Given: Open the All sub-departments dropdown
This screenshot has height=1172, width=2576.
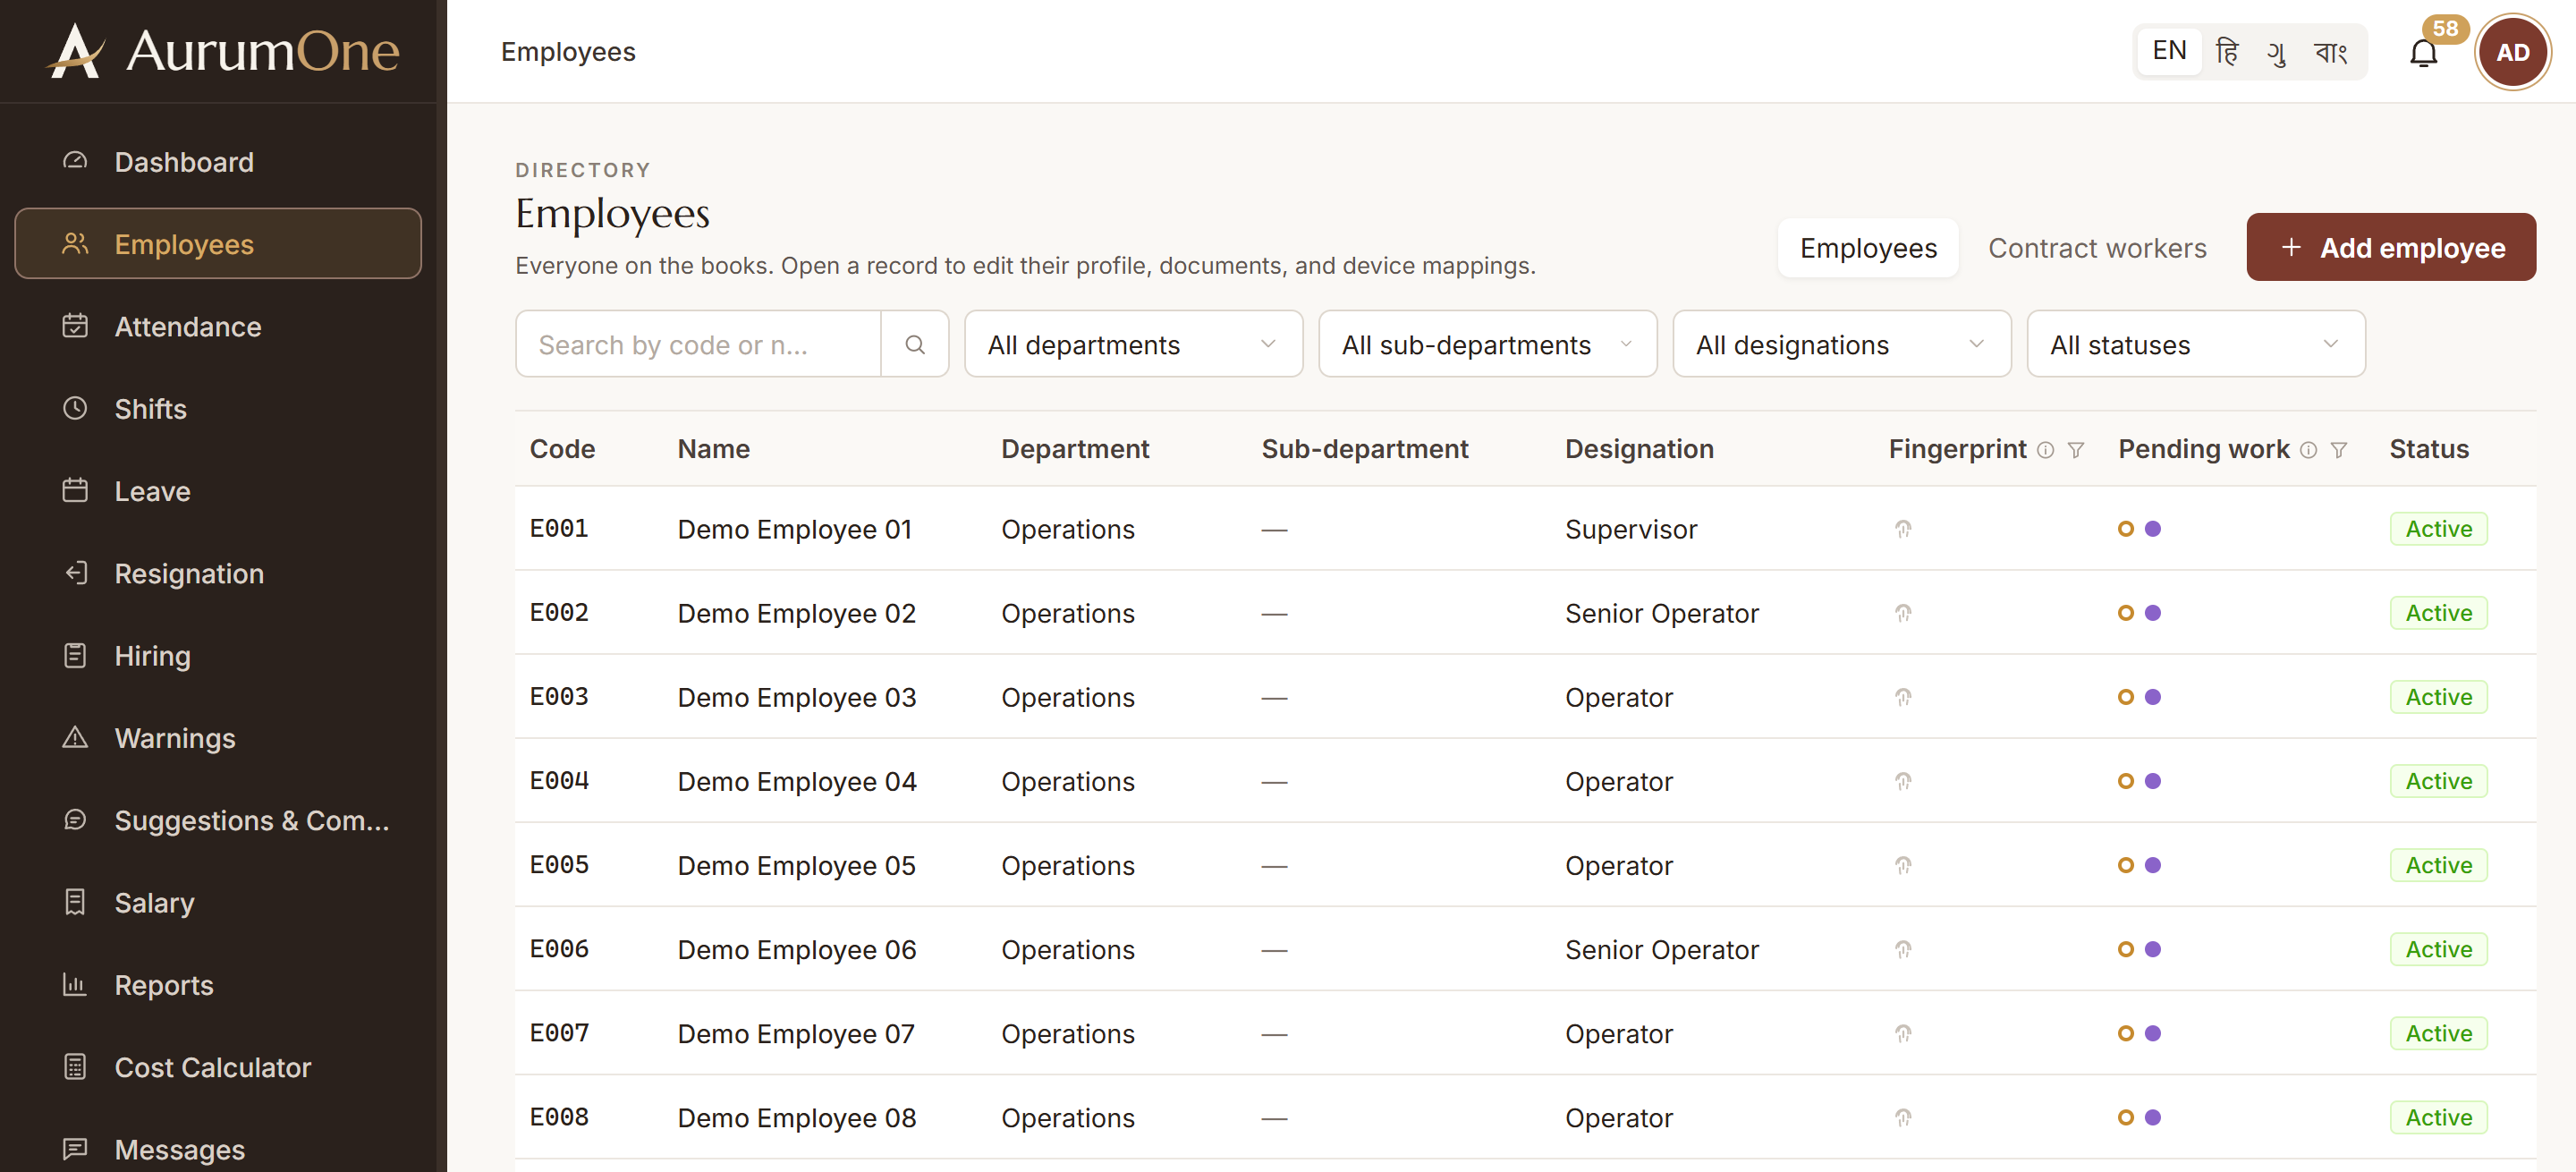Looking at the screenshot, I should point(1487,344).
